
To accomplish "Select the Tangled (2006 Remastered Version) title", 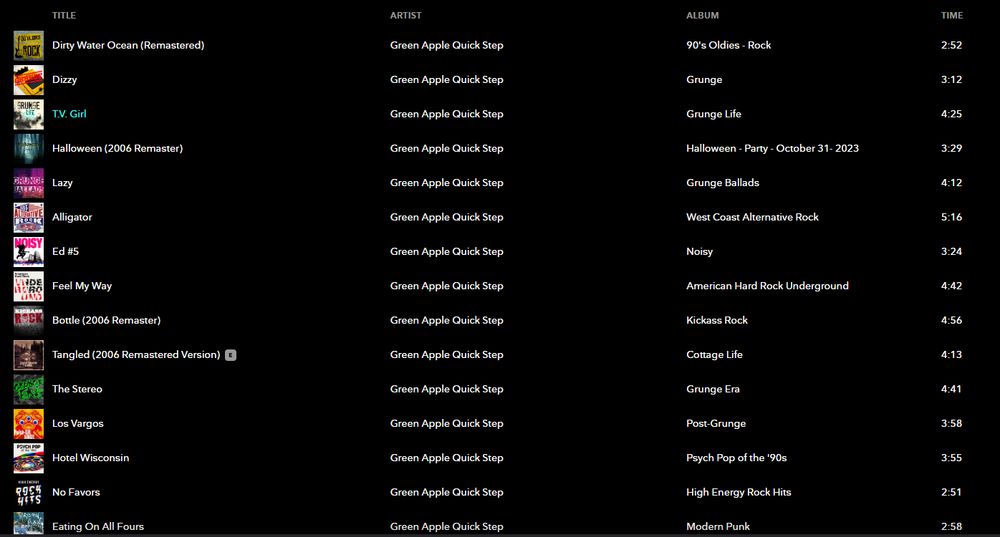I will pyautogui.click(x=136, y=355).
